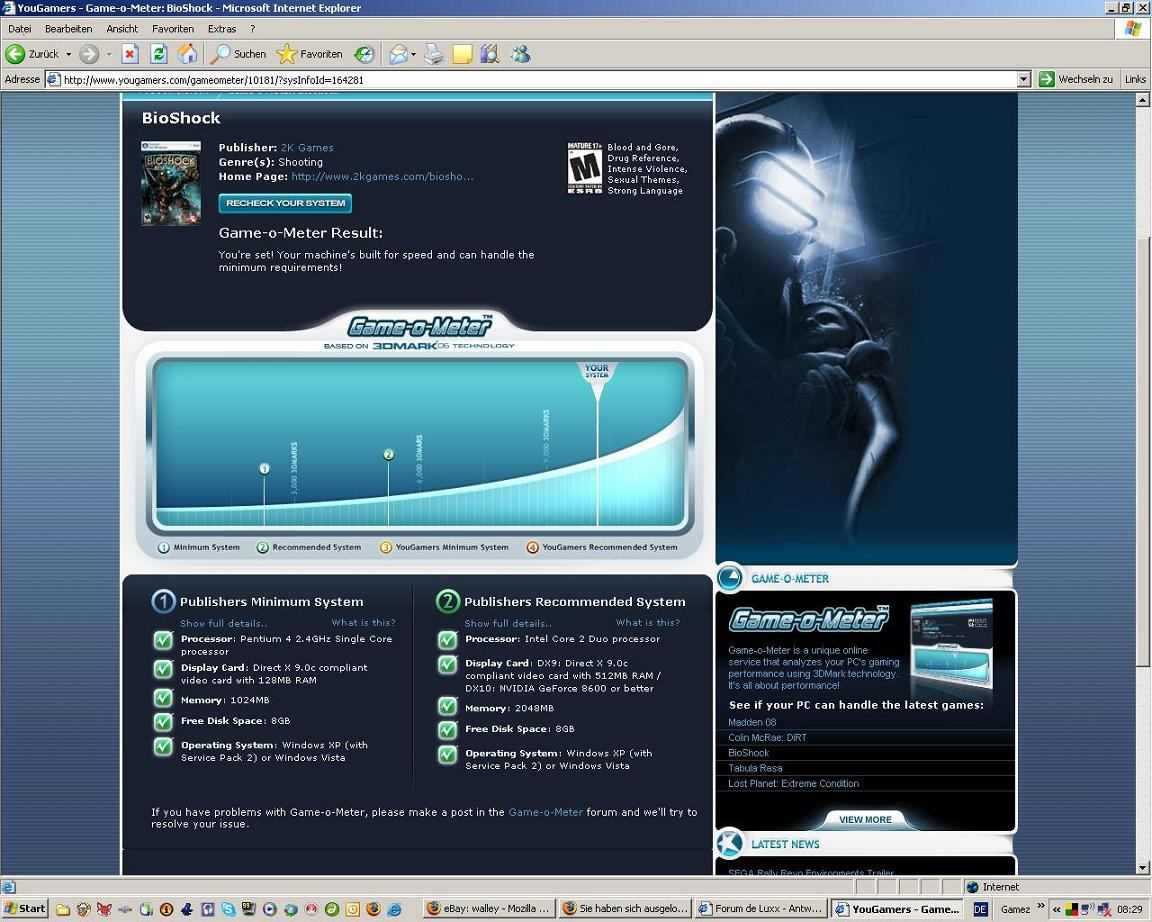Open the Favoriten menu in menu bar
This screenshot has height=922, width=1152.
(x=173, y=29)
